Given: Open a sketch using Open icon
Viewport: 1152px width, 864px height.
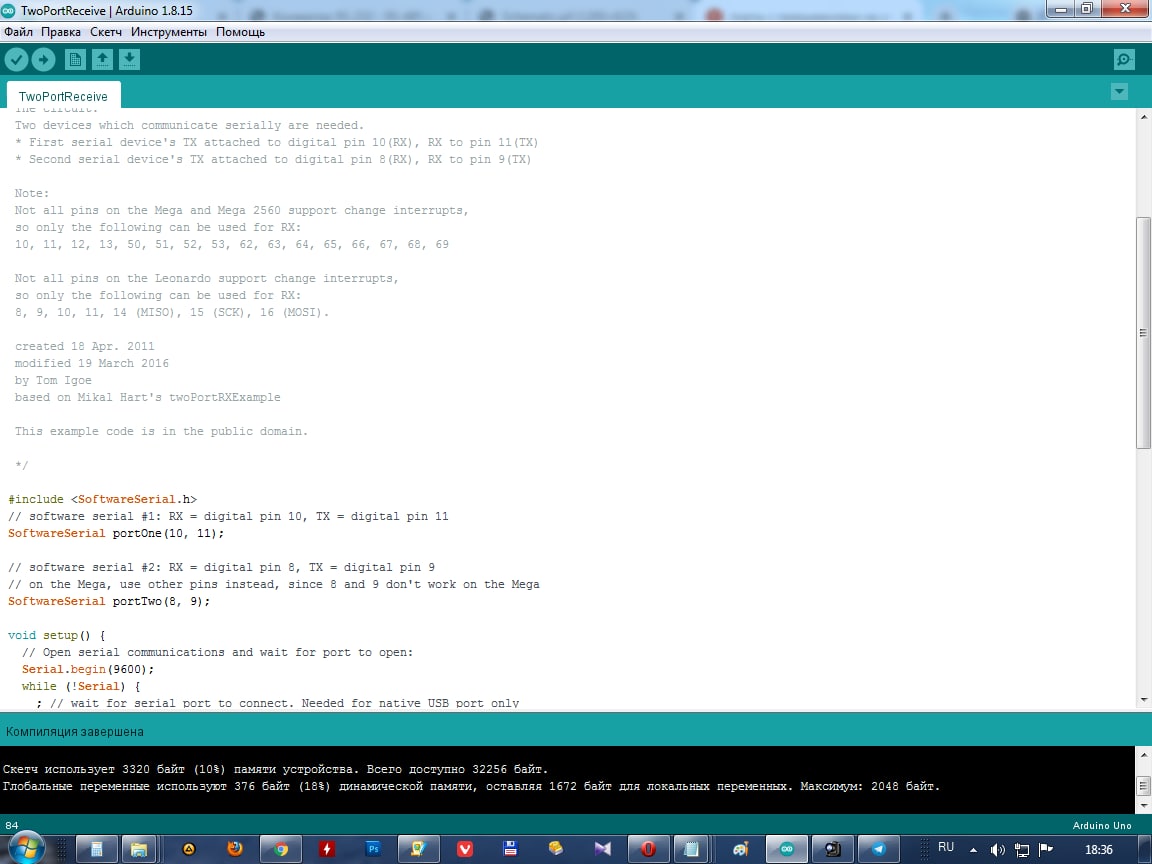Looking at the screenshot, I should click(x=102, y=60).
